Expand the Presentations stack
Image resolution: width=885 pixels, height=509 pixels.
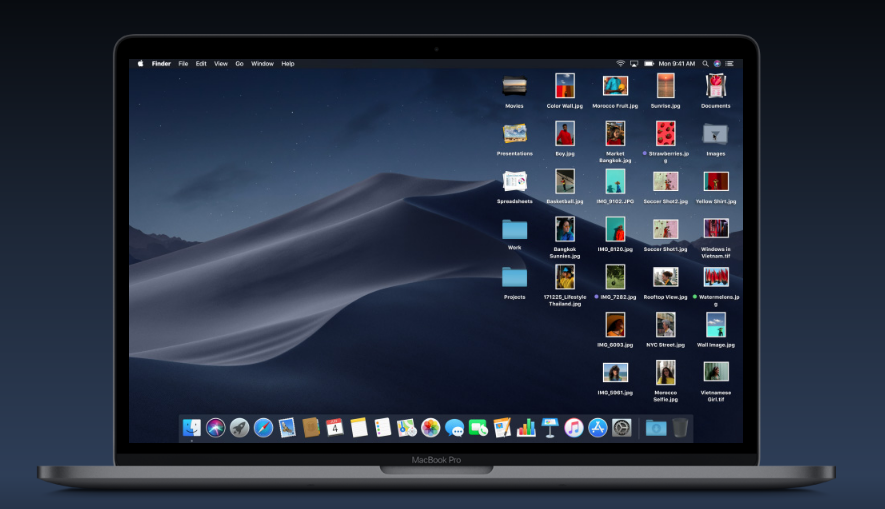(x=514, y=134)
